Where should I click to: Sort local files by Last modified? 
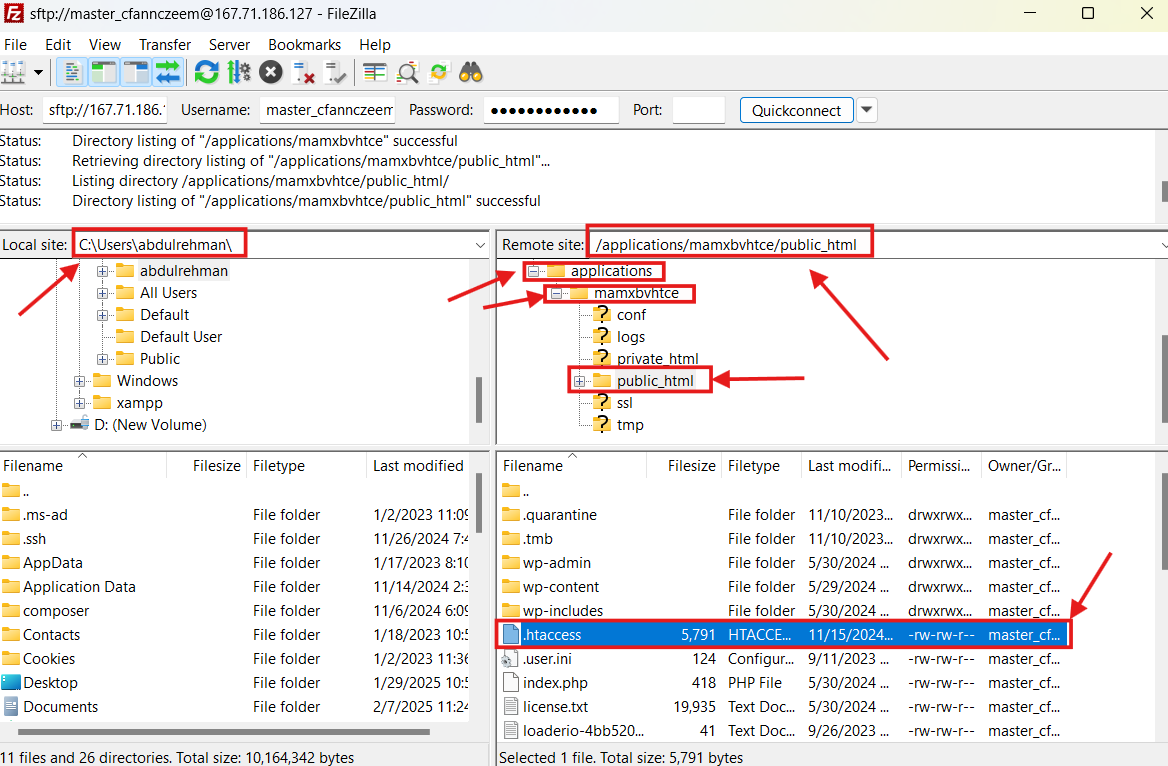418,465
